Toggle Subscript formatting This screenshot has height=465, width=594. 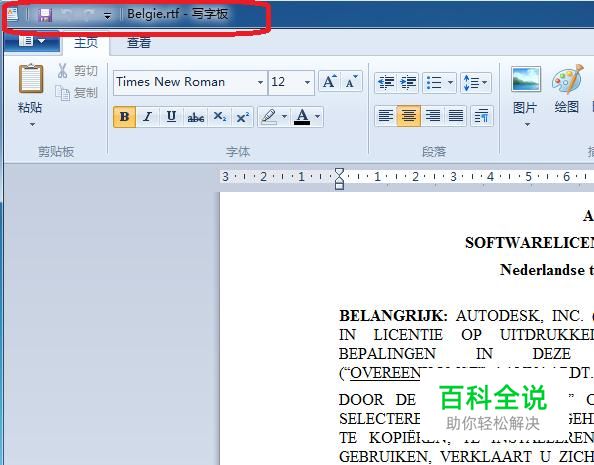pyautogui.click(x=219, y=117)
